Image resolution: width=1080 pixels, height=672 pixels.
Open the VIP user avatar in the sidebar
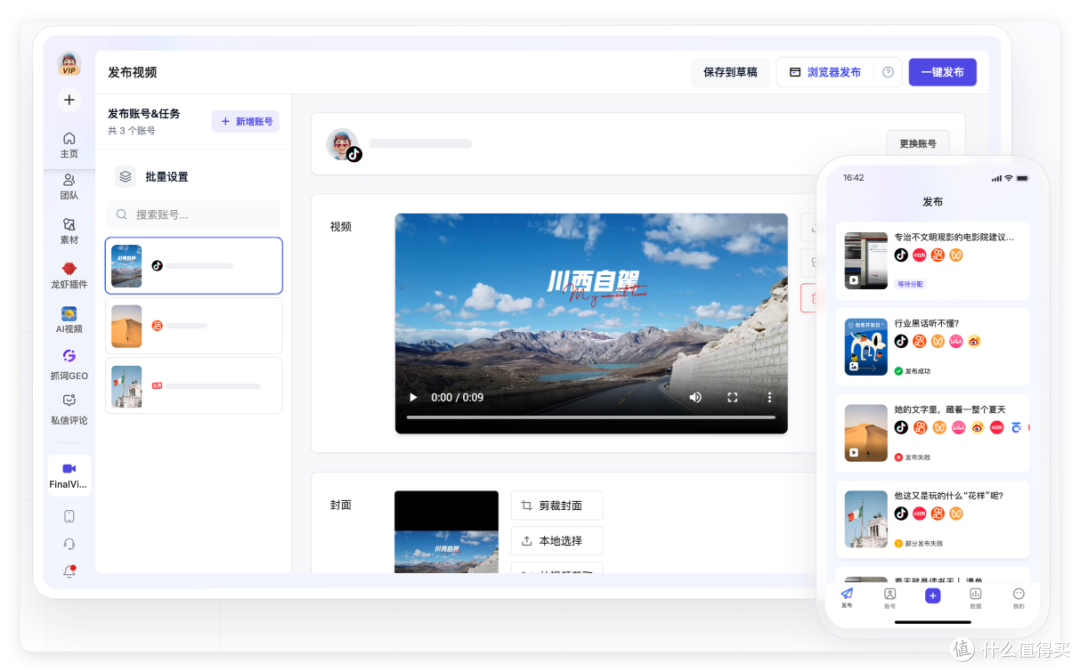[x=69, y=63]
